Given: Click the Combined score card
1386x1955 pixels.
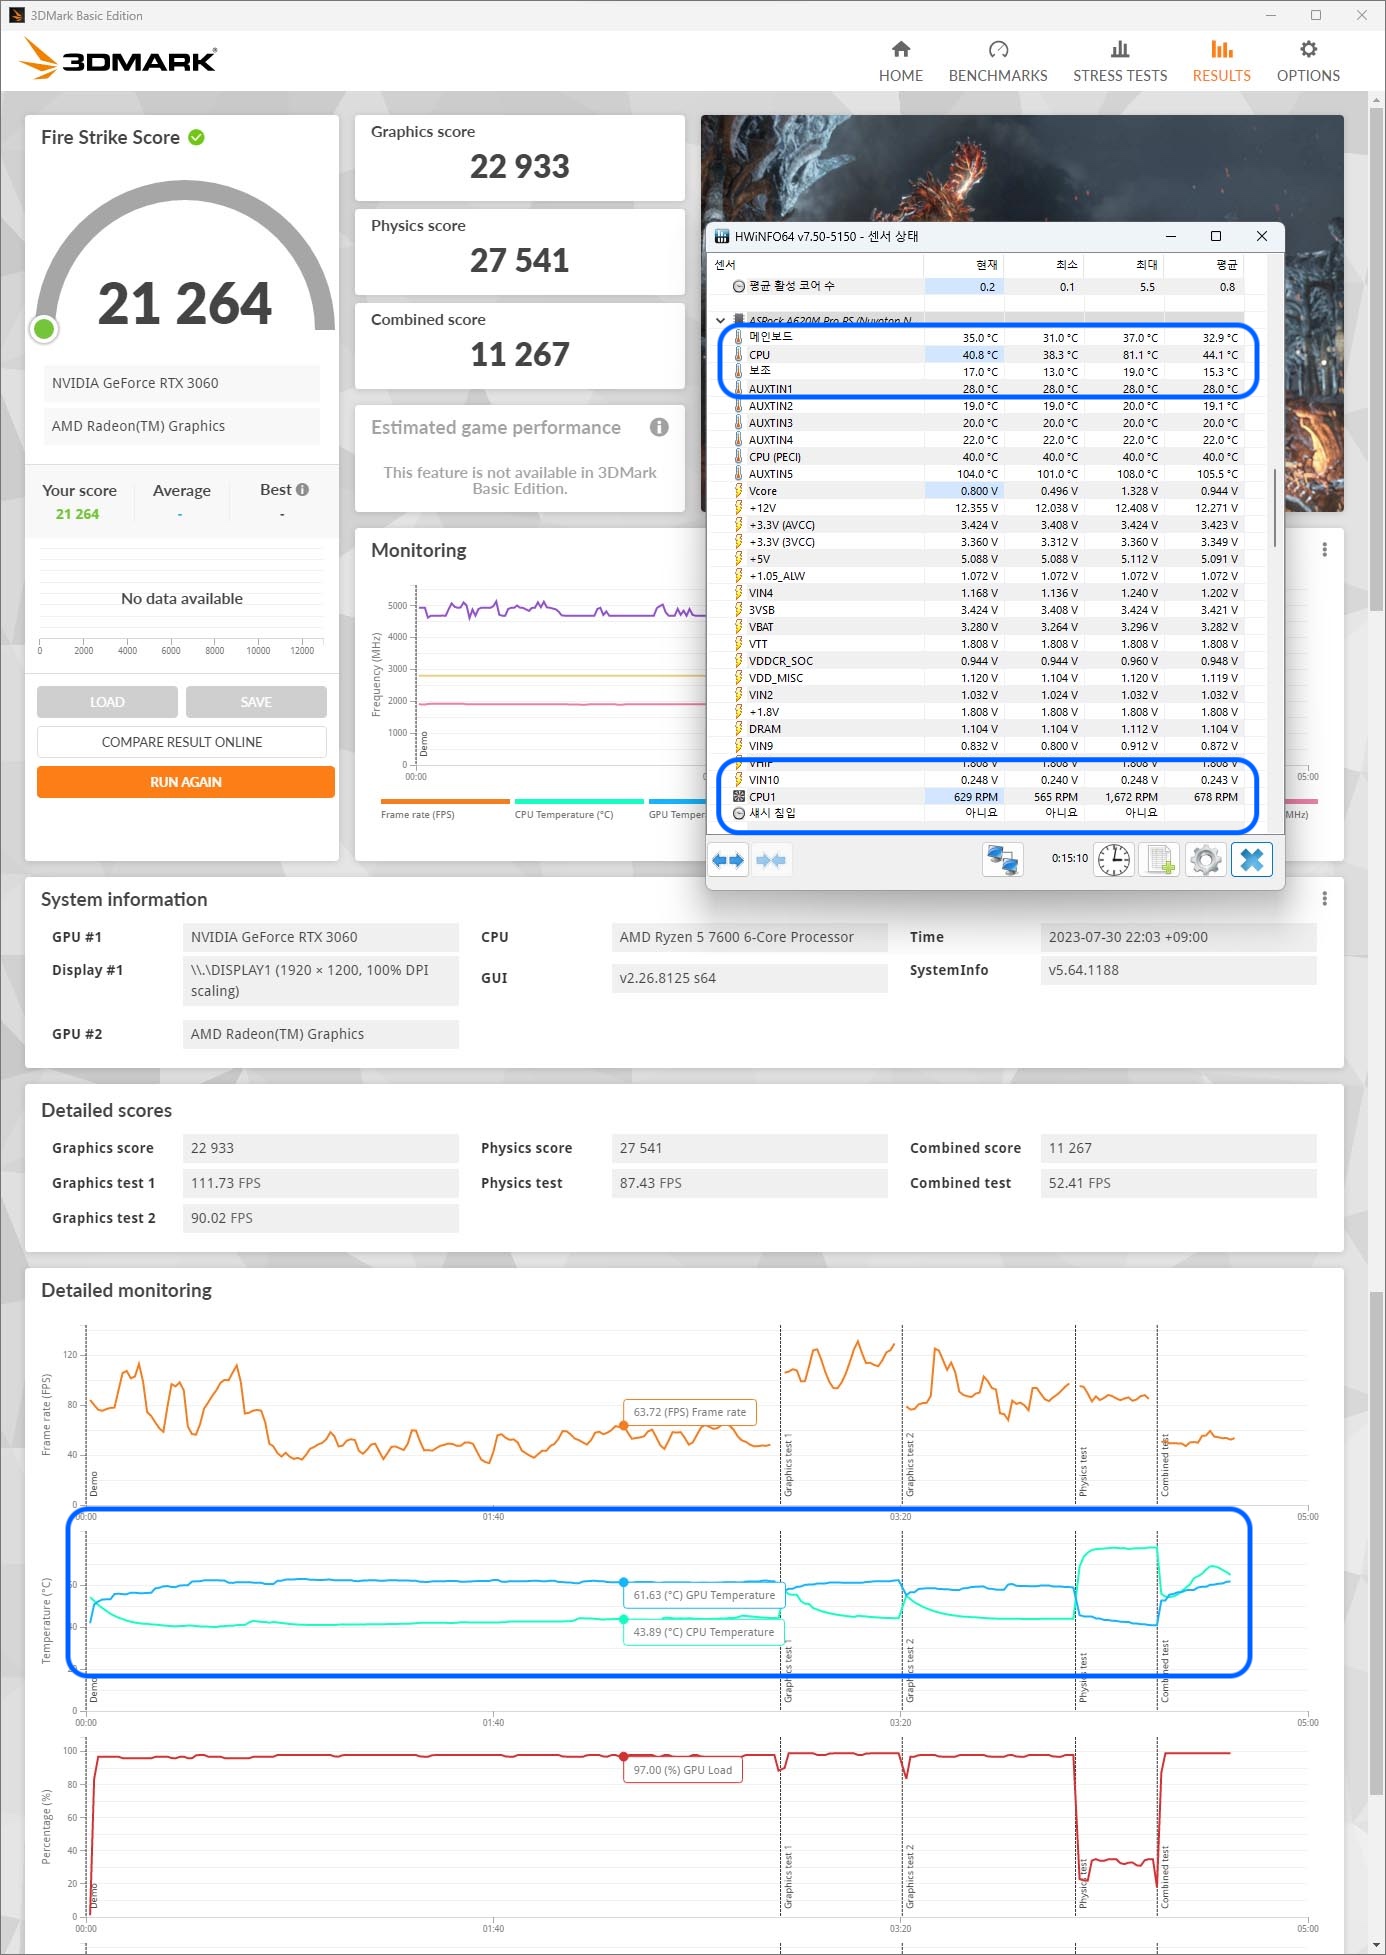Looking at the screenshot, I should coord(520,346).
